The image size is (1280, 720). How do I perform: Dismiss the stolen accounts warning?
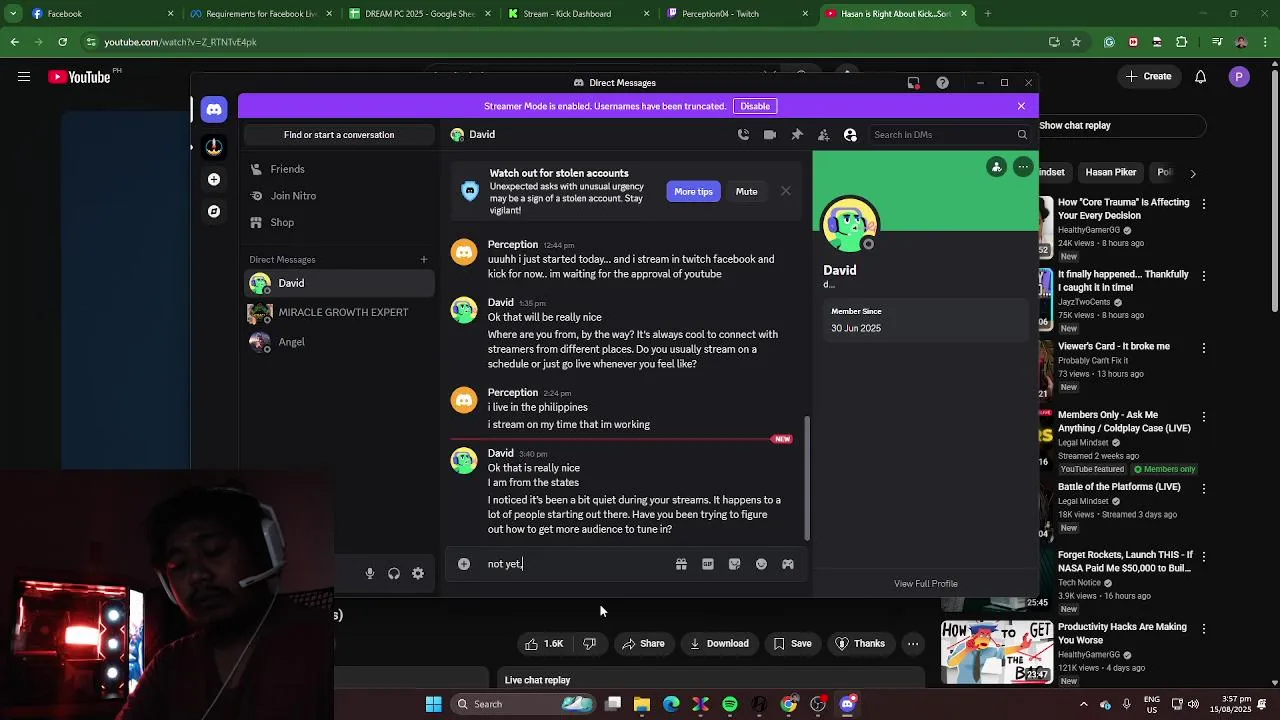pyautogui.click(x=786, y=191)
